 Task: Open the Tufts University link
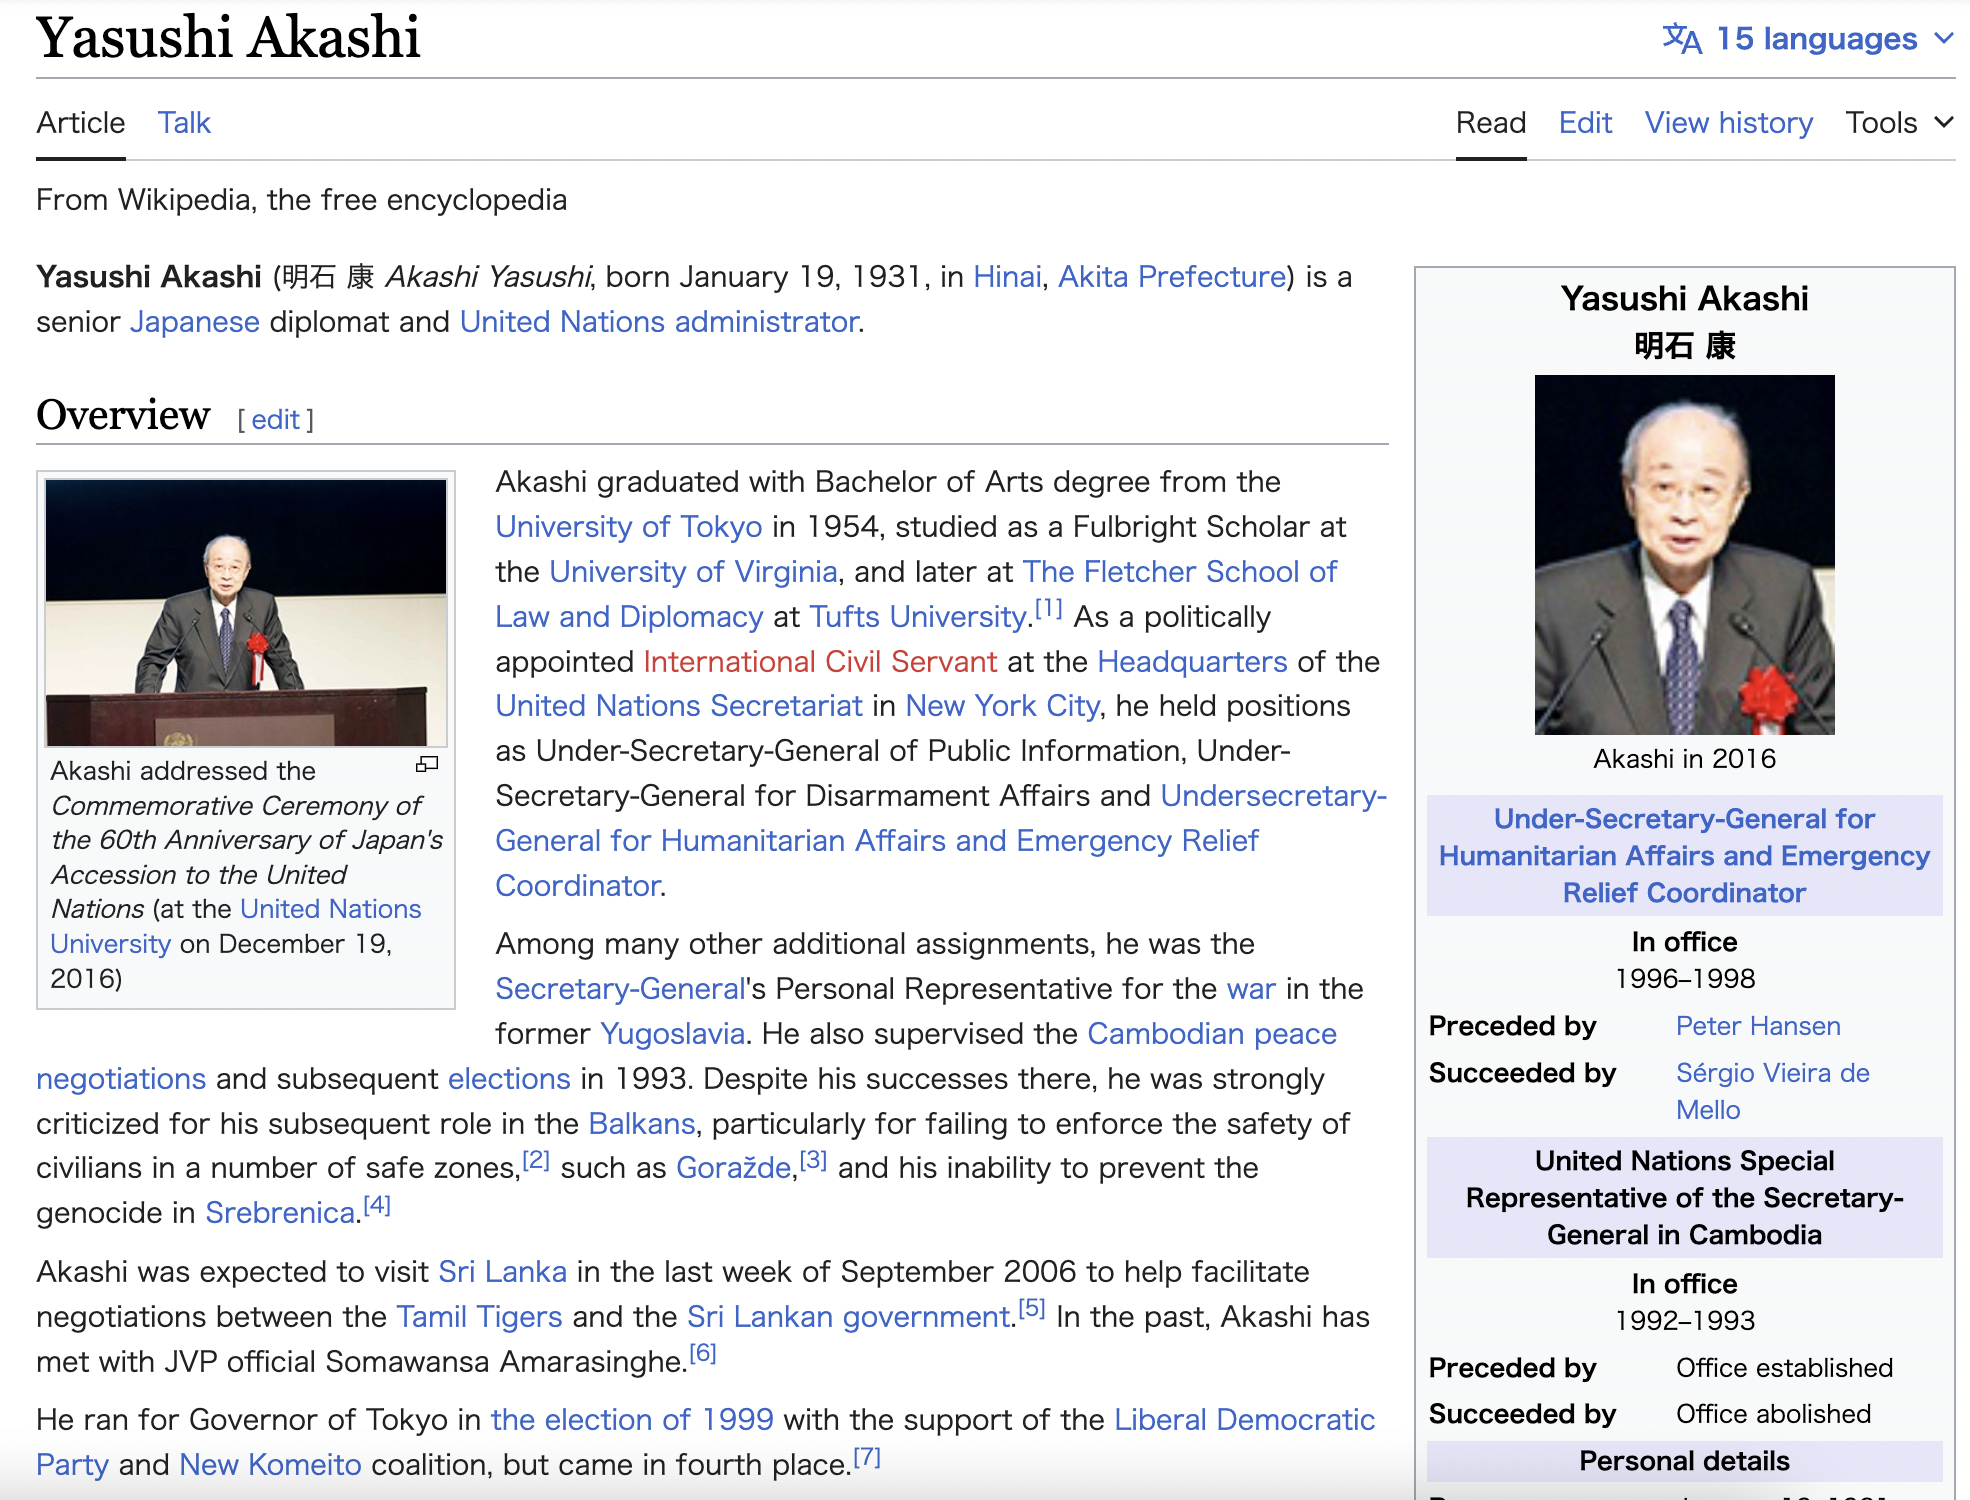pyautogui.click(x=918, y=617)
